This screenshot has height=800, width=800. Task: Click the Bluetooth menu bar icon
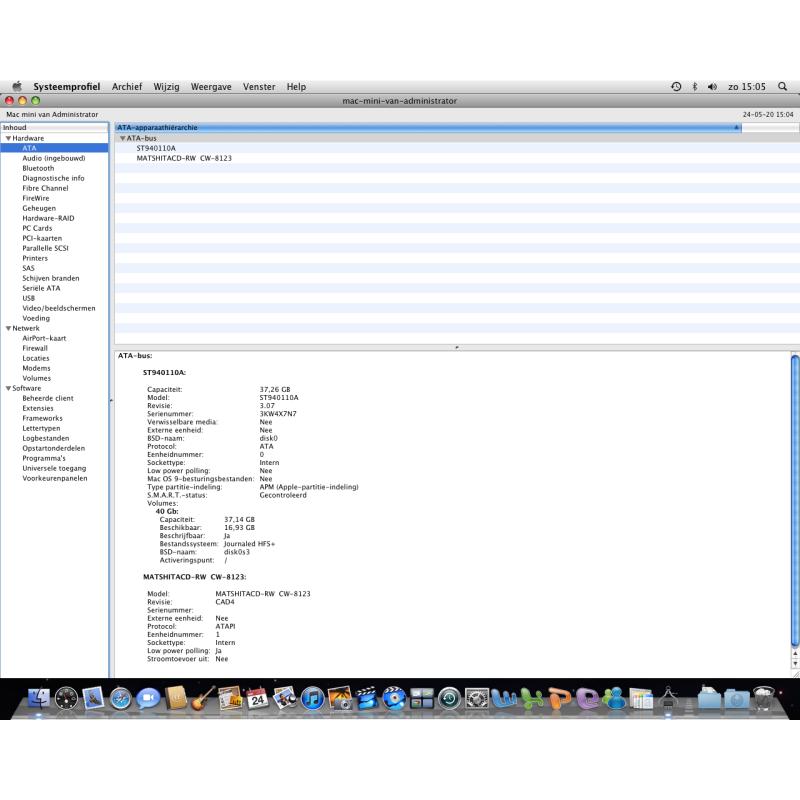point(694,87)
